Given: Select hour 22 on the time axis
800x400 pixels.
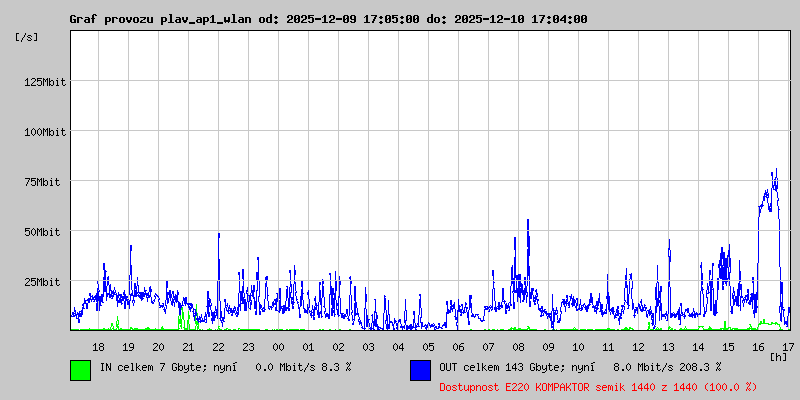Looking at the screenshot, I should (x=218, y=346).
